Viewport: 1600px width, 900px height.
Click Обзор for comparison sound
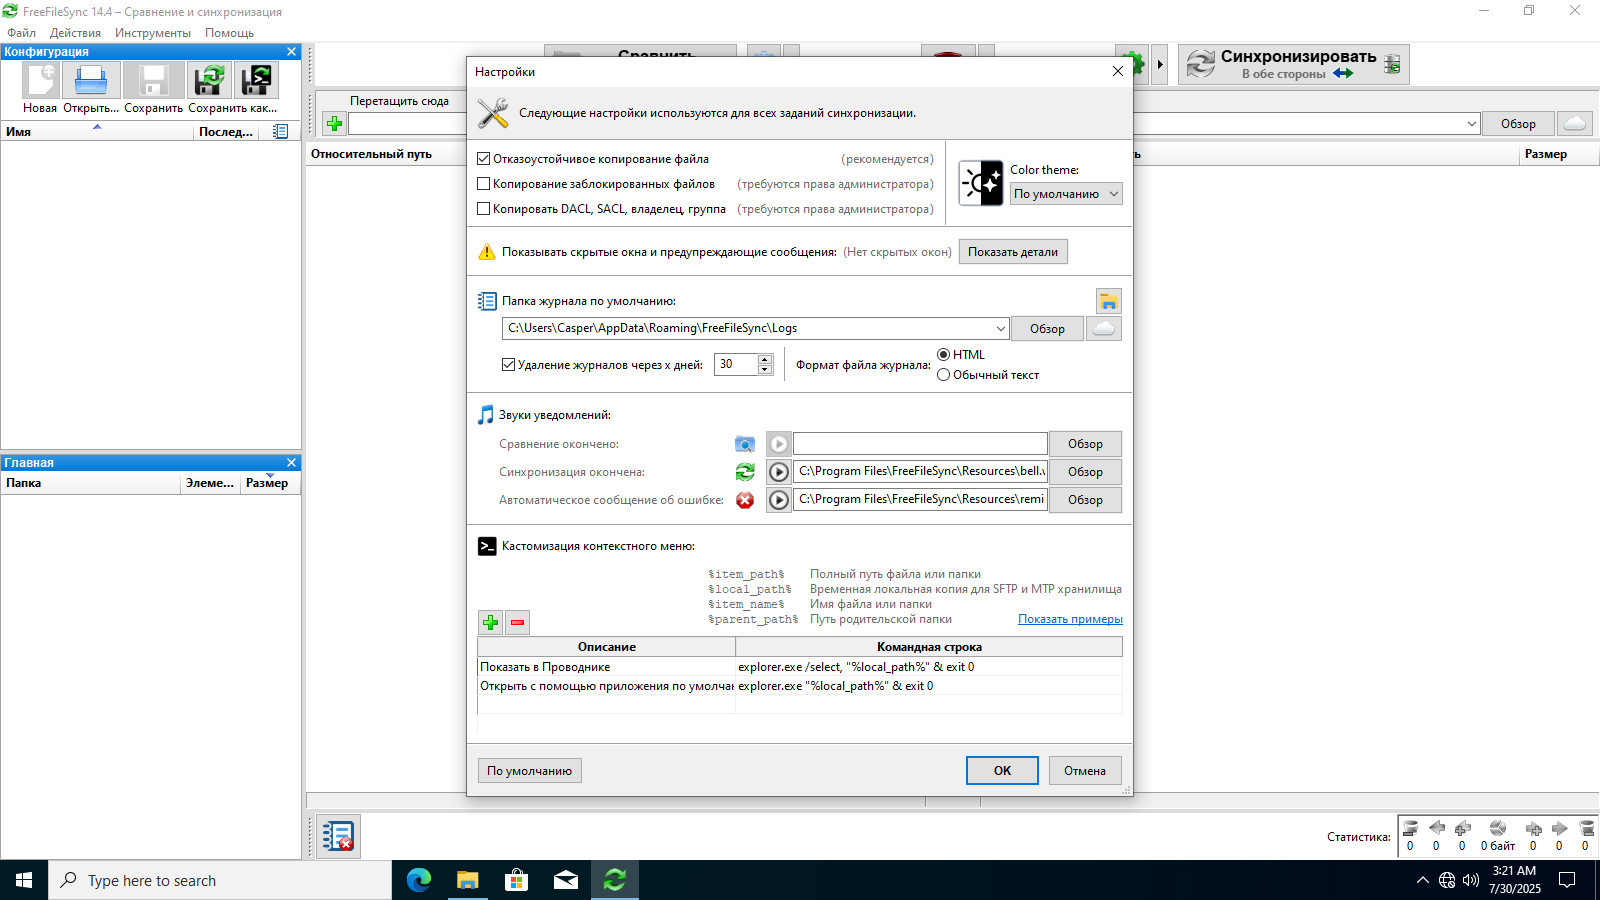click(x=1085, y=444)
